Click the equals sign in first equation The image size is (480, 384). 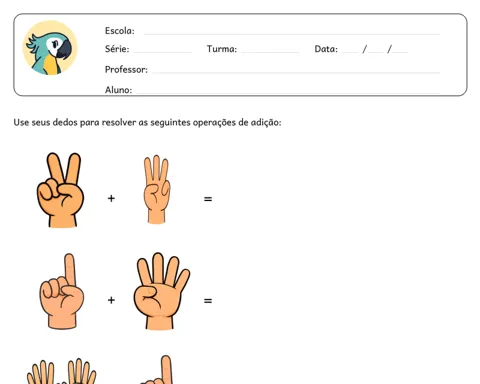pos(208,199)
